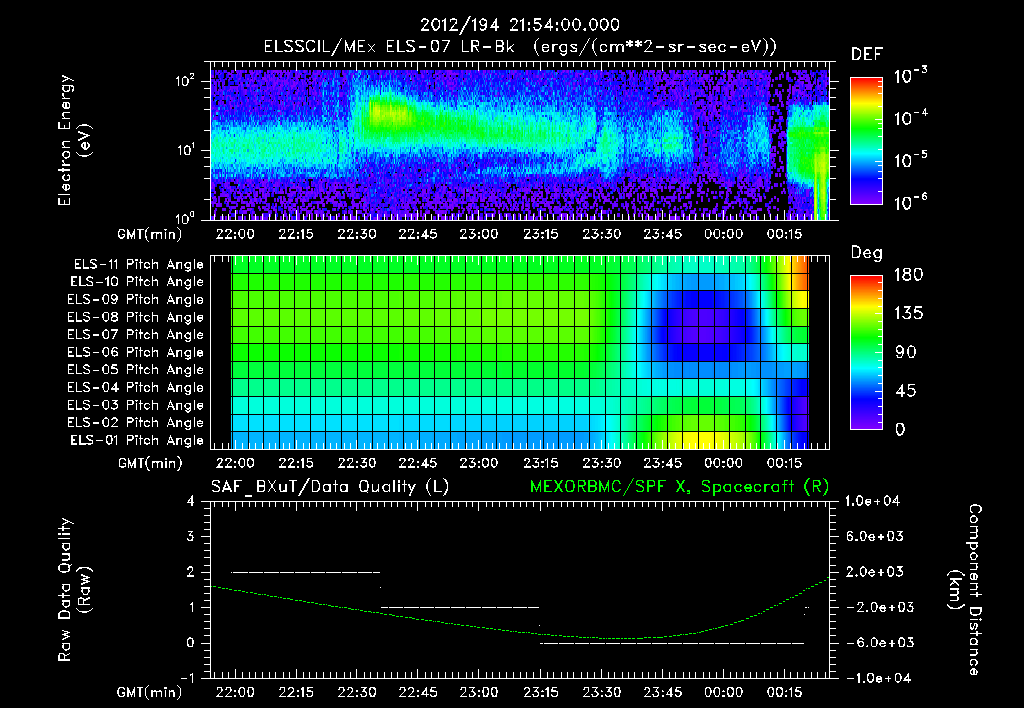The image size is (1024, 708).
Task: Click the 6.0e+03 component distance tick
Action: coord(875,536)
